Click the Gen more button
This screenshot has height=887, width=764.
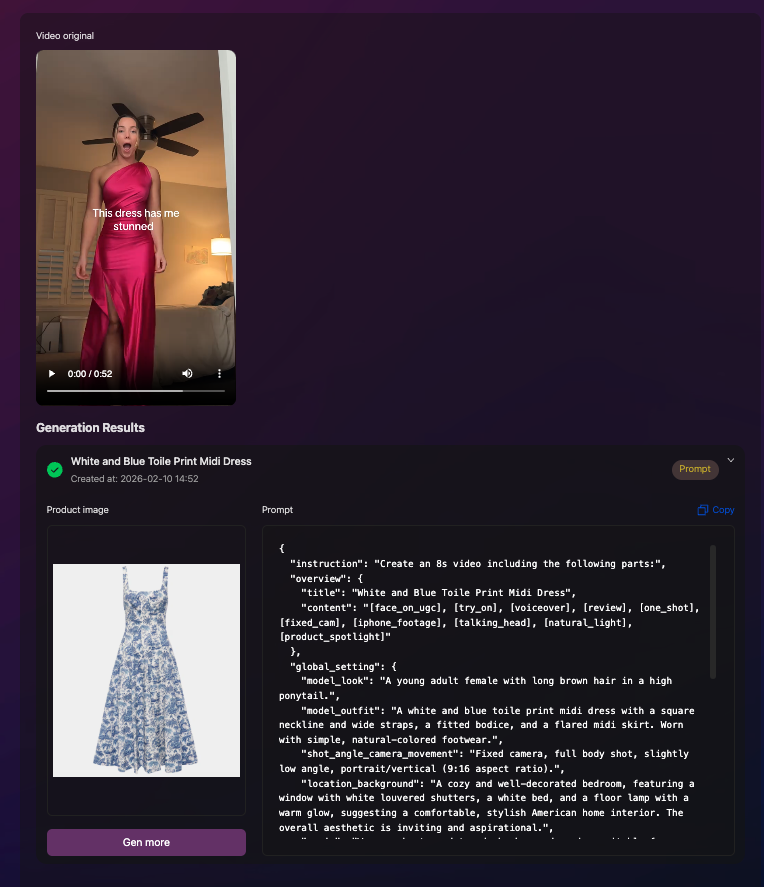(146, 842)
